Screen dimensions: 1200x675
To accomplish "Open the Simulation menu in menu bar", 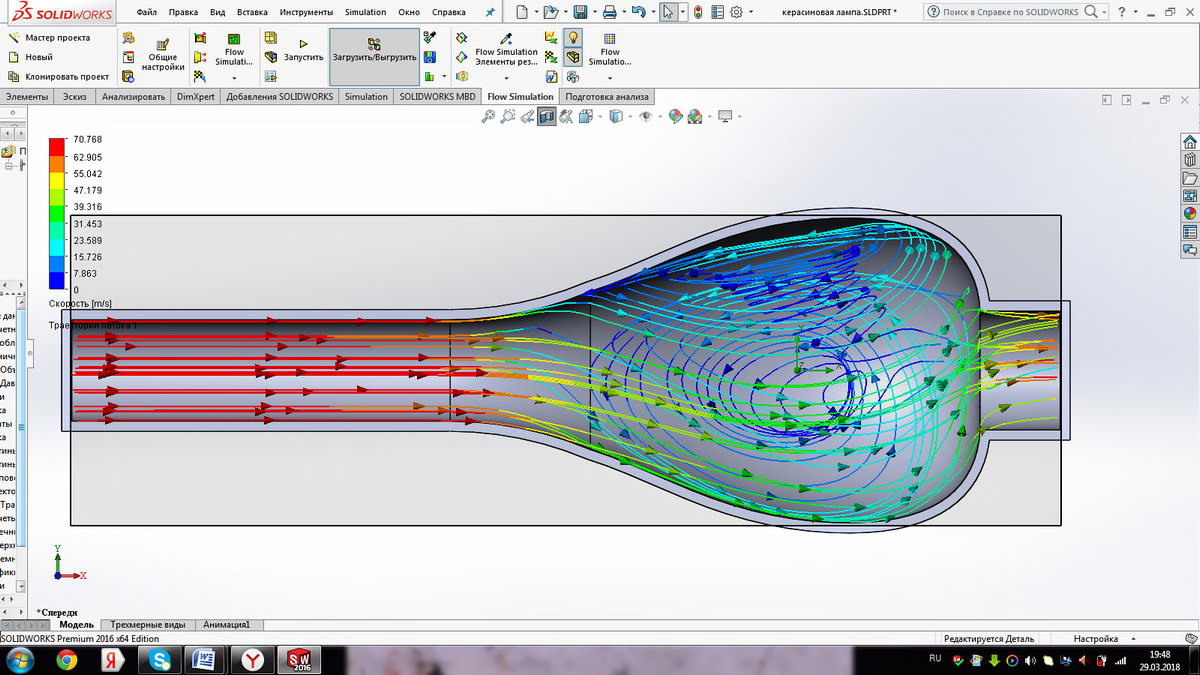I will pyautogui.click(x=365, y=12).
